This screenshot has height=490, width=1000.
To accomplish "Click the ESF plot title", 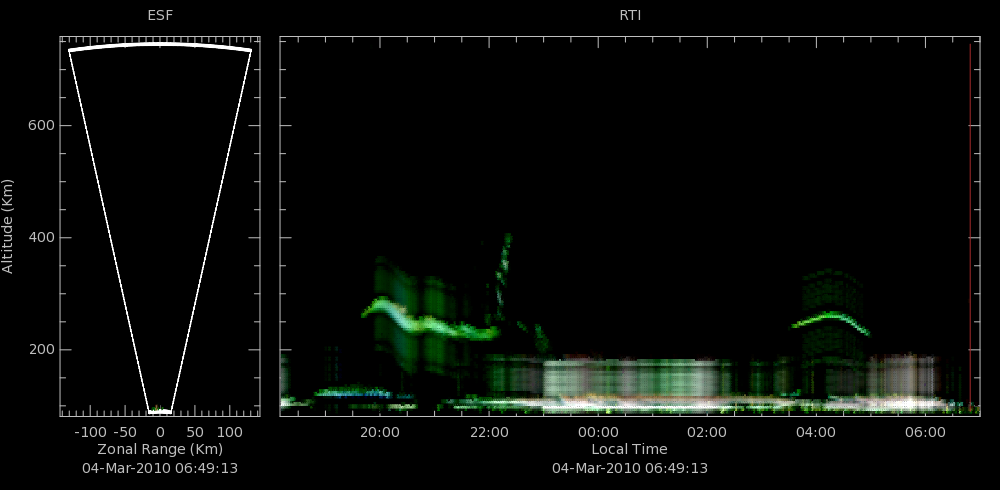I will (160, 16).
